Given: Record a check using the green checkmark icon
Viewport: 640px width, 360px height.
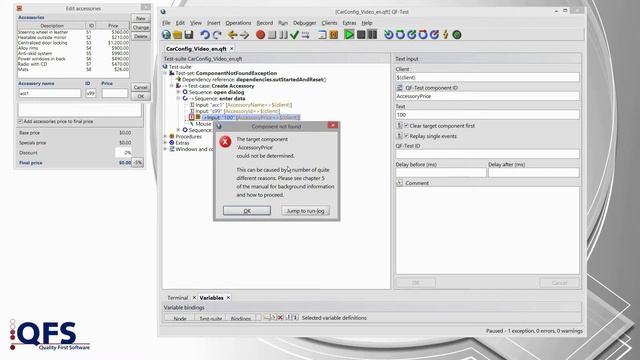Looking at the screenshot, I should [294, 35].
